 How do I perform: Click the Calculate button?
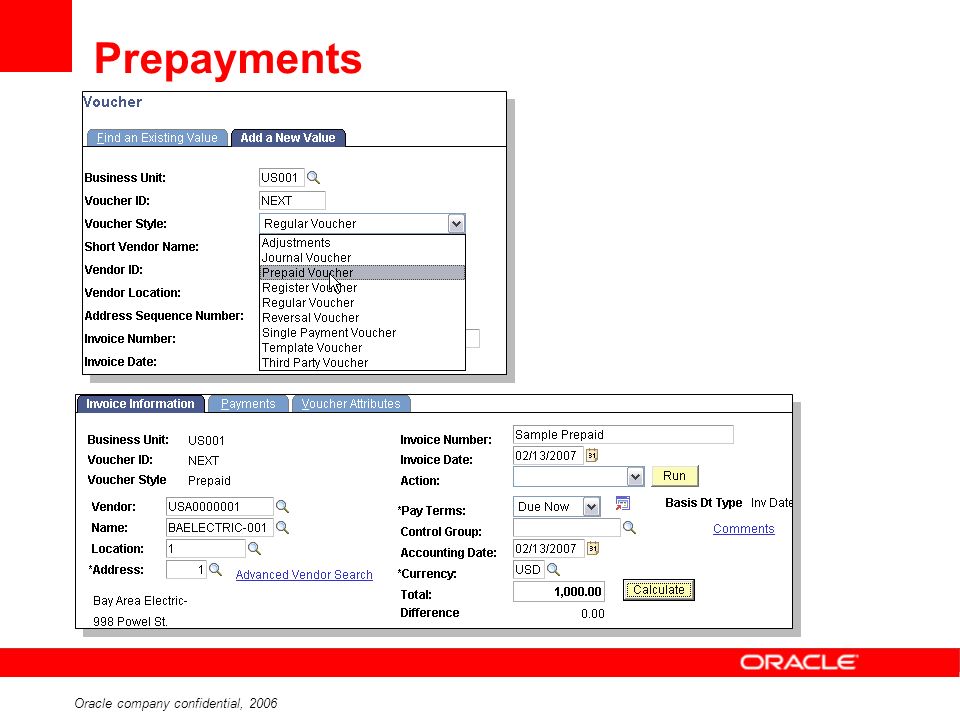tap(659, 590)
